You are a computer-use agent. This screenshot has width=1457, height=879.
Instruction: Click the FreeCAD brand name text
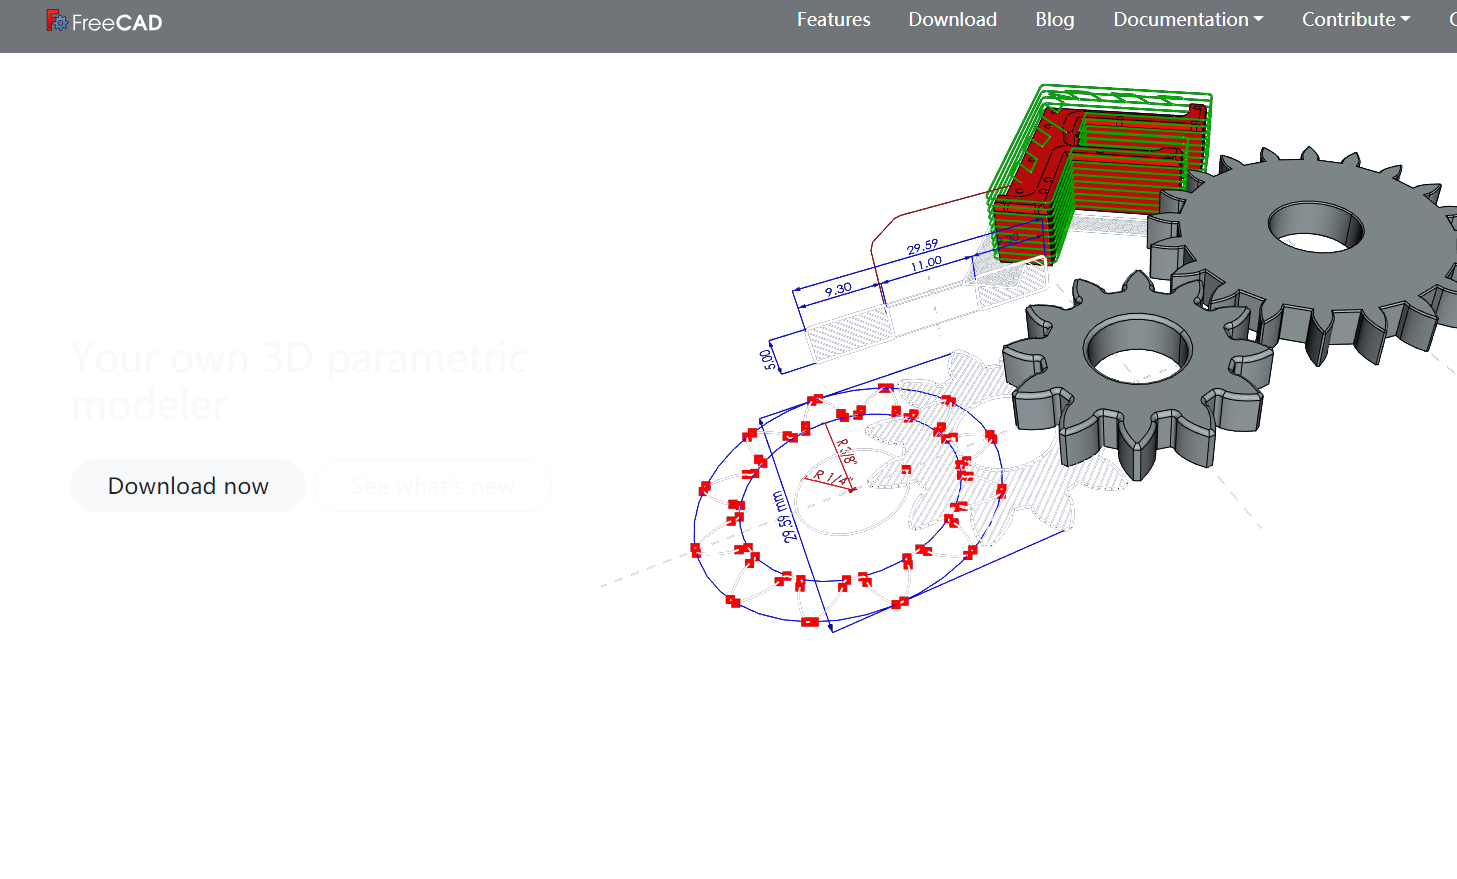point(117,23)
